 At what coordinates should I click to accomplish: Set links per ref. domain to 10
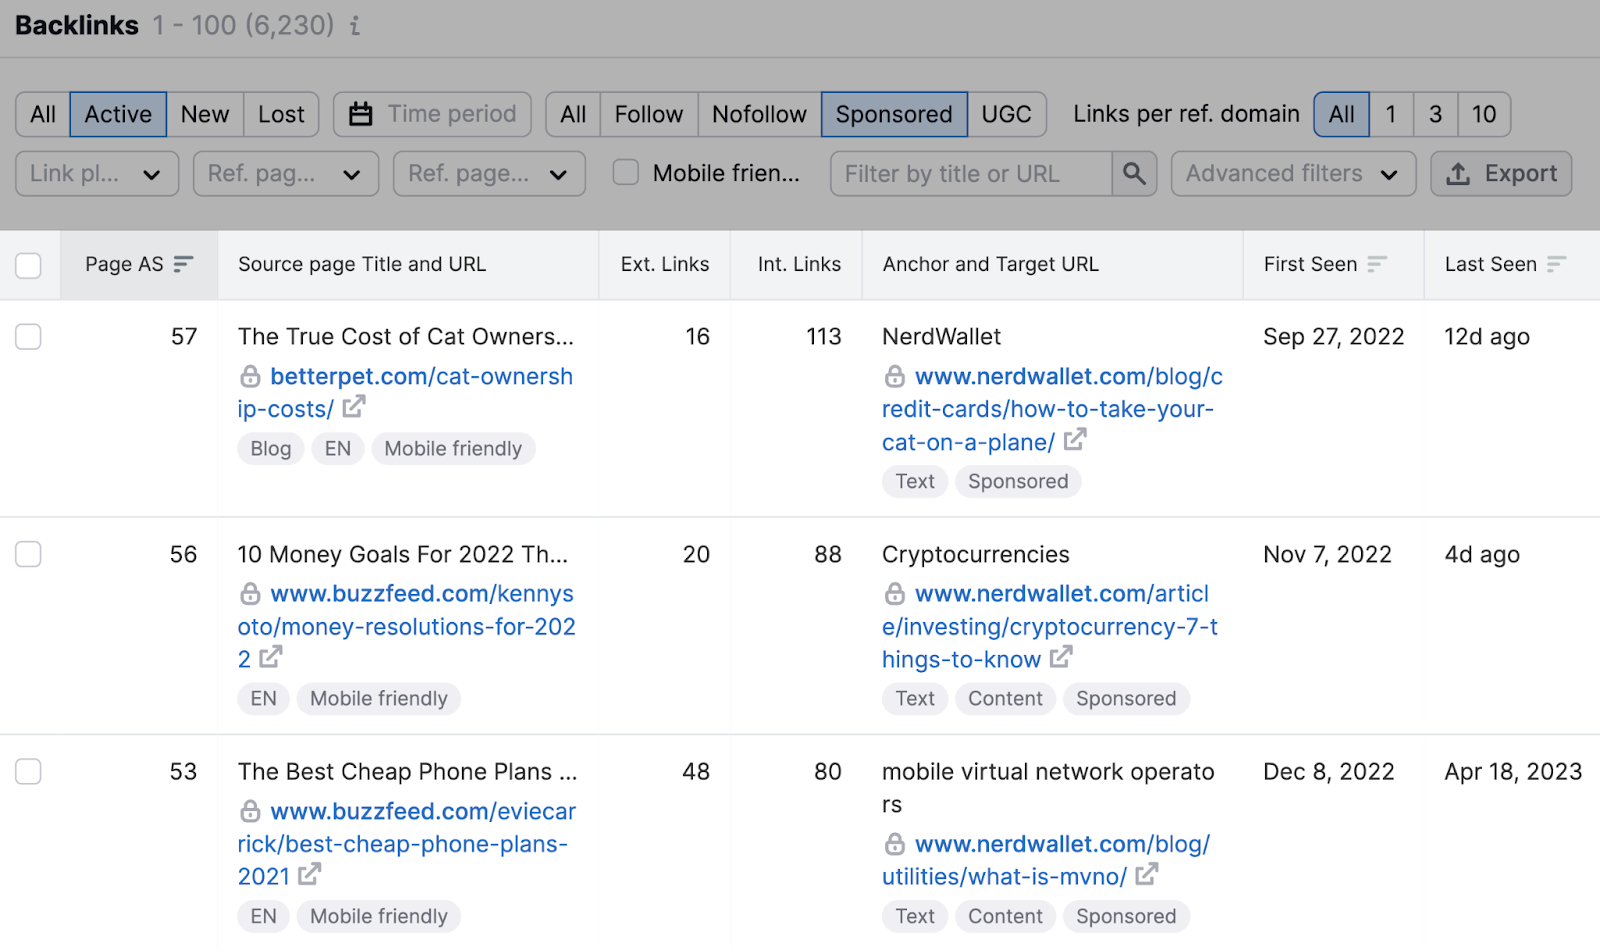(x=1484, y=114)
